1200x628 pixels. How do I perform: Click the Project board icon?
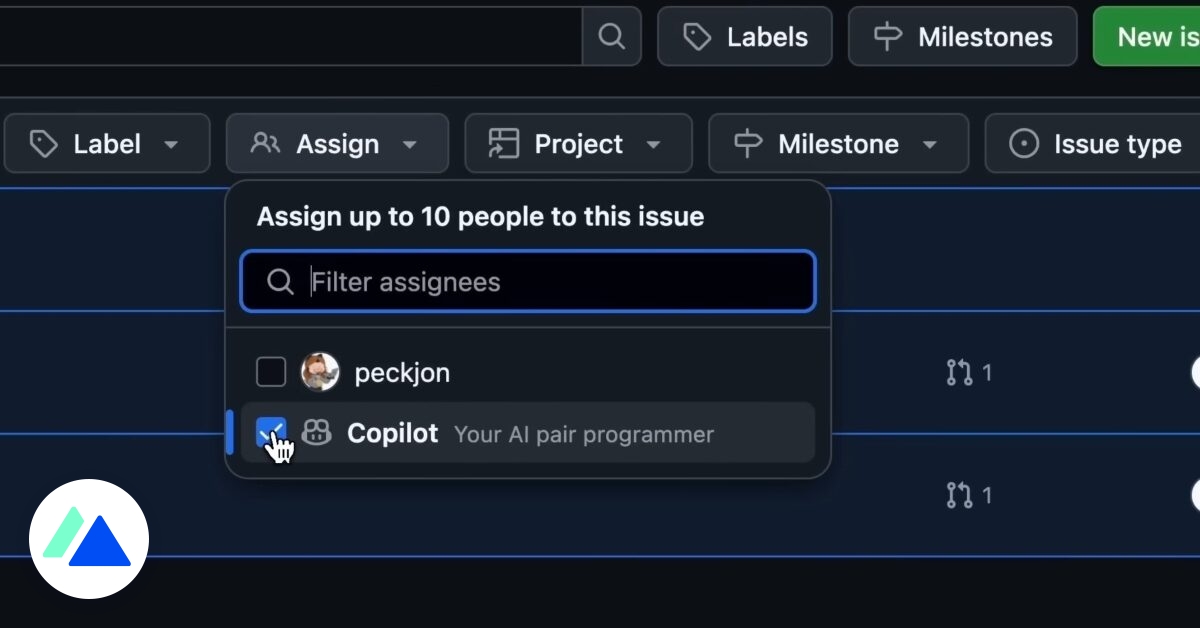(x=506, y=143)
